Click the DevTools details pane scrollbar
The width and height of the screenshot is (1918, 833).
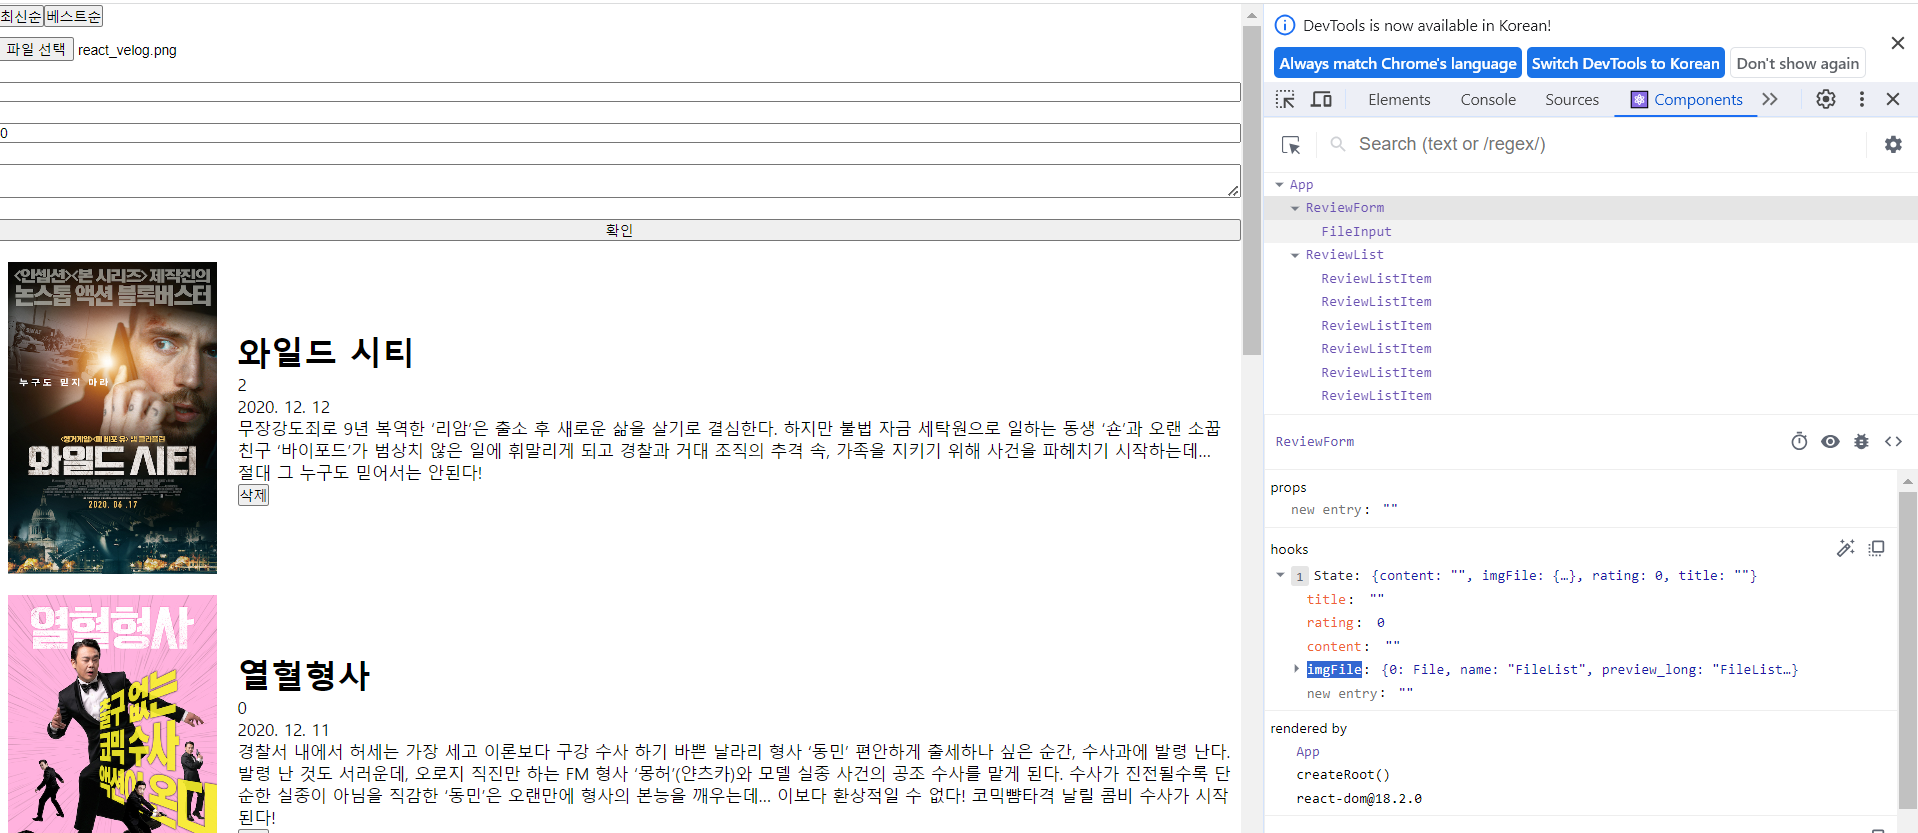click(x=1907, y=650)
